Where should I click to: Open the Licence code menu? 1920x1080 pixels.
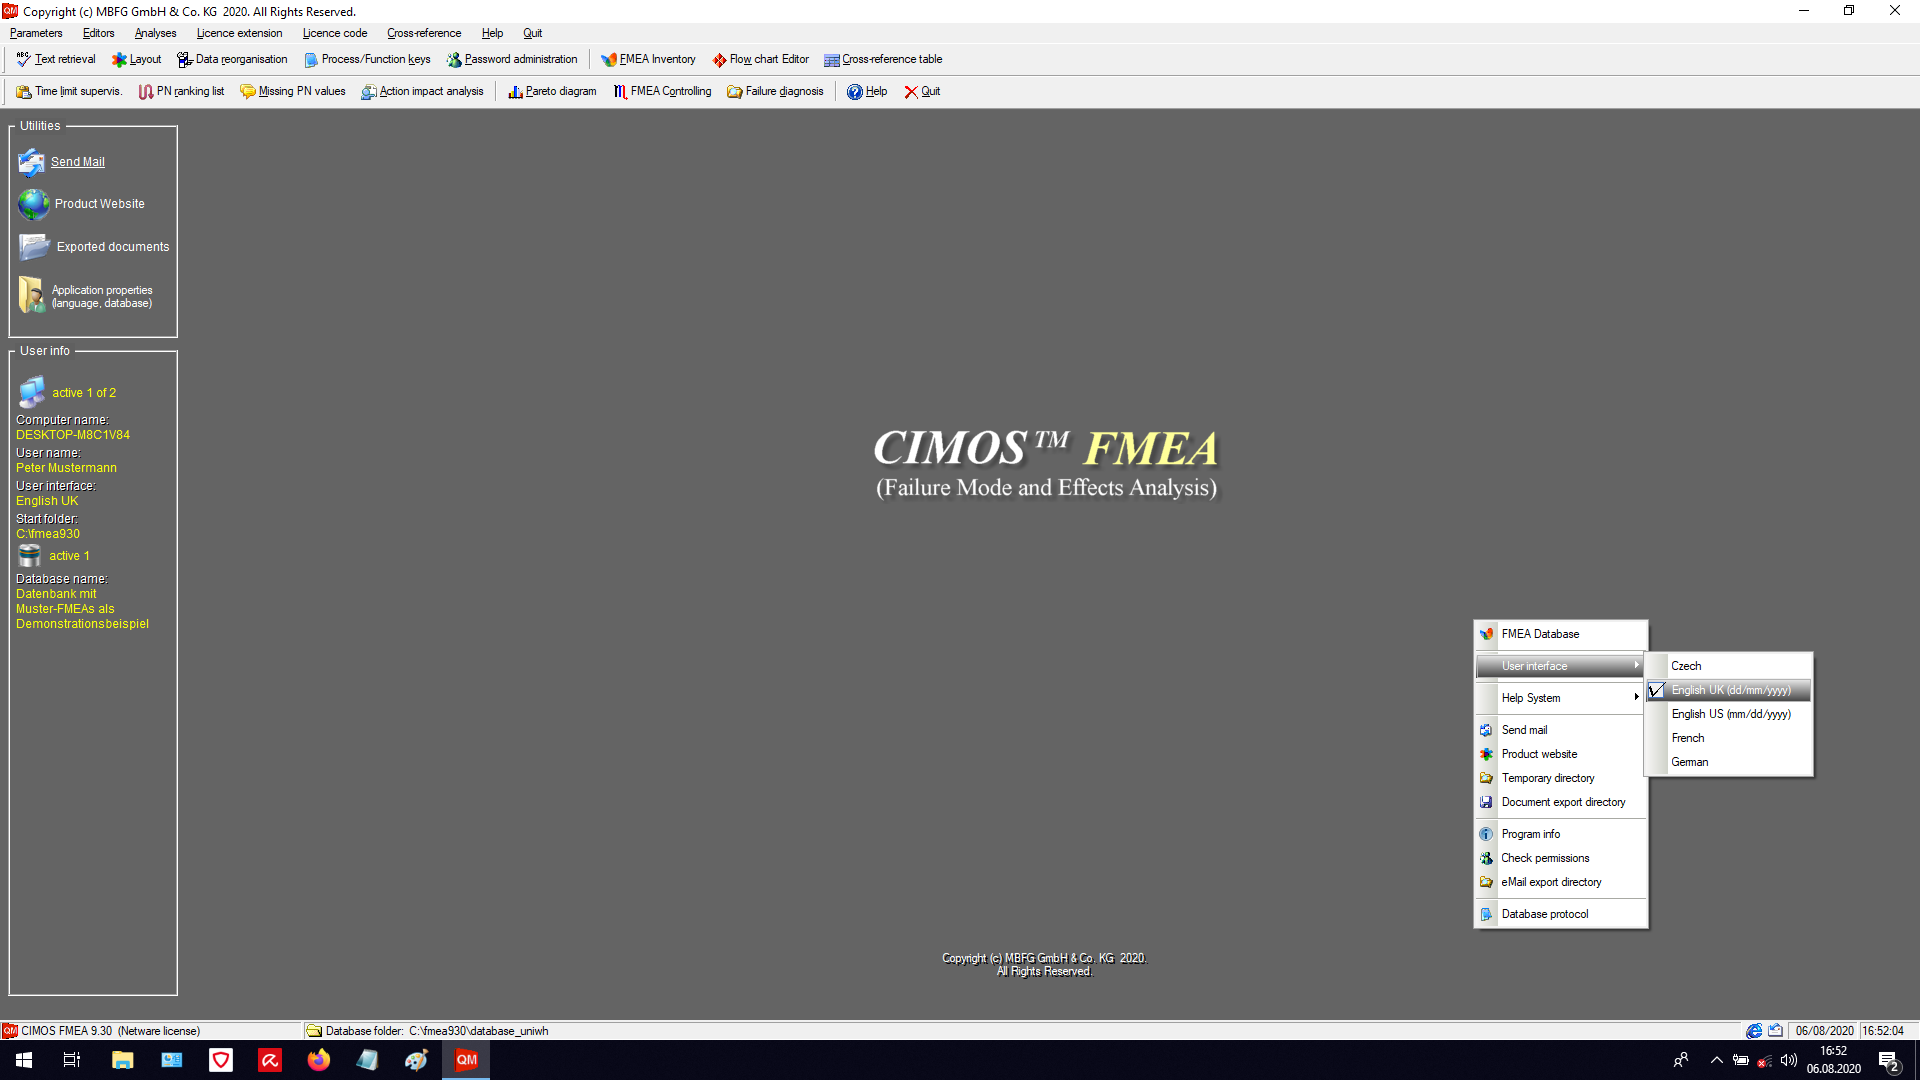click(x=334, y=33)
